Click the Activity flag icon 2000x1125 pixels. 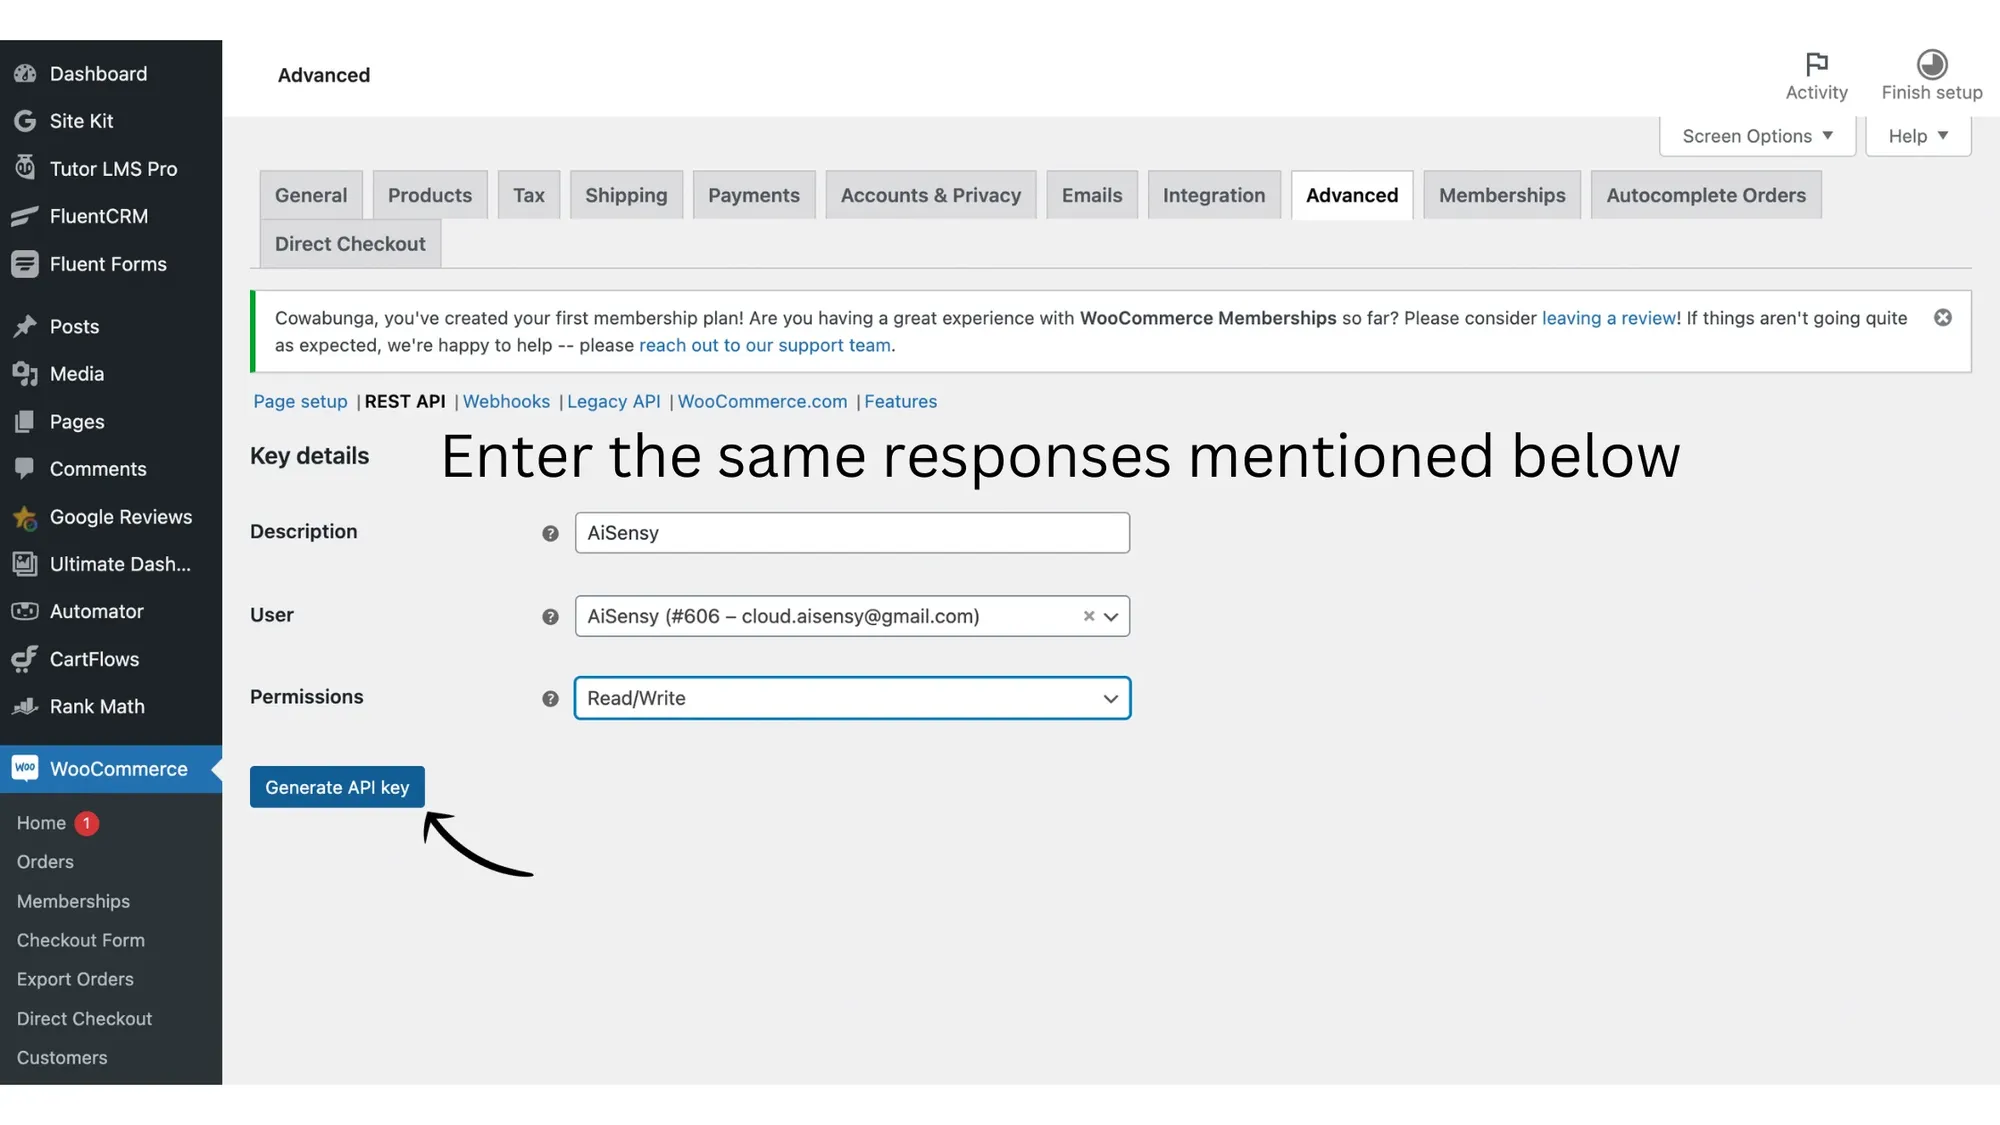pyautogui.click(x=1816, y=64)
